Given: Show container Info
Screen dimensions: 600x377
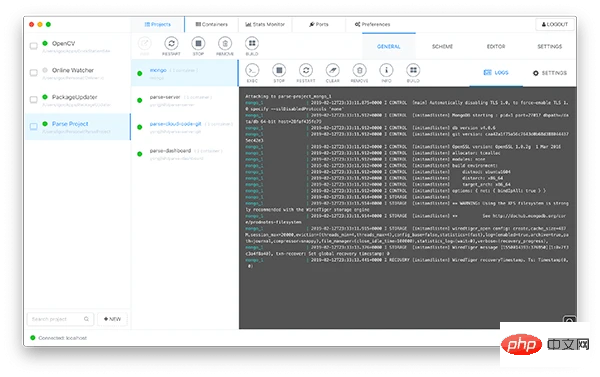Looking at the screenshot, I should point(386,70).
